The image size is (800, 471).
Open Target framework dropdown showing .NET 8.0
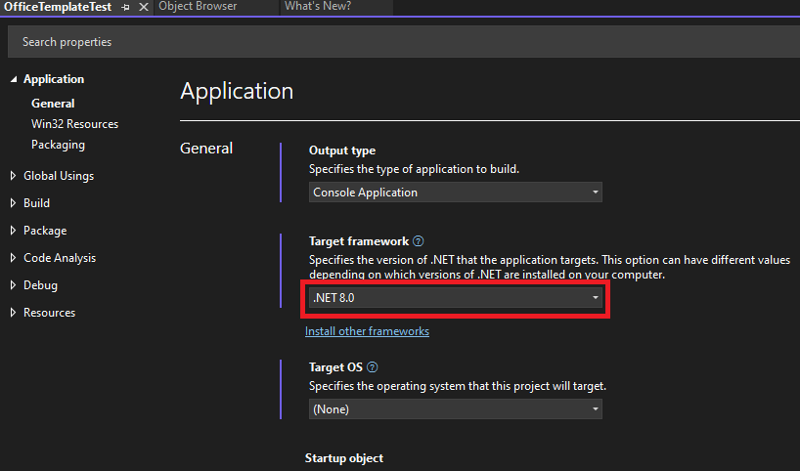455,298
